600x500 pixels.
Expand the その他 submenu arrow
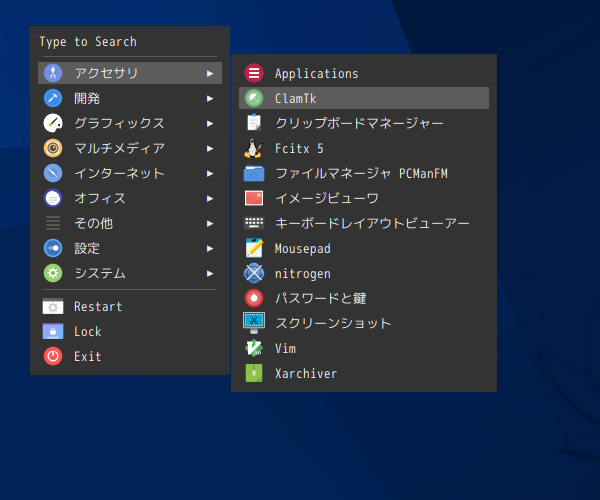[210, 223]
